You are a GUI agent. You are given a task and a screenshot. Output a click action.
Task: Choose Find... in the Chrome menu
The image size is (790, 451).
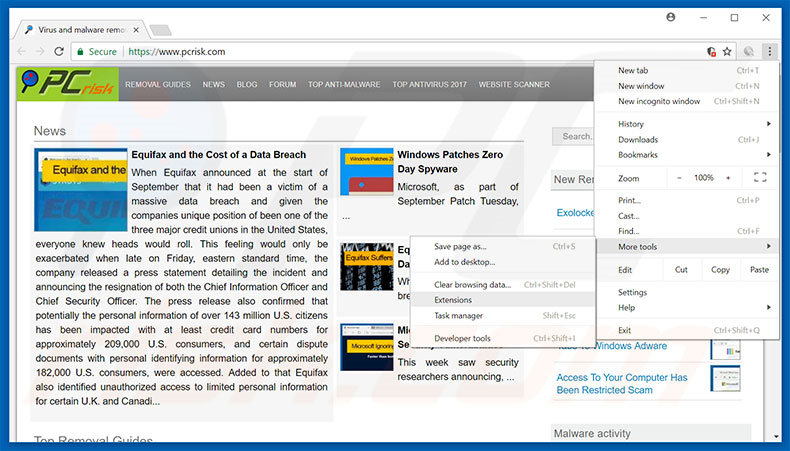click(687, 231)
